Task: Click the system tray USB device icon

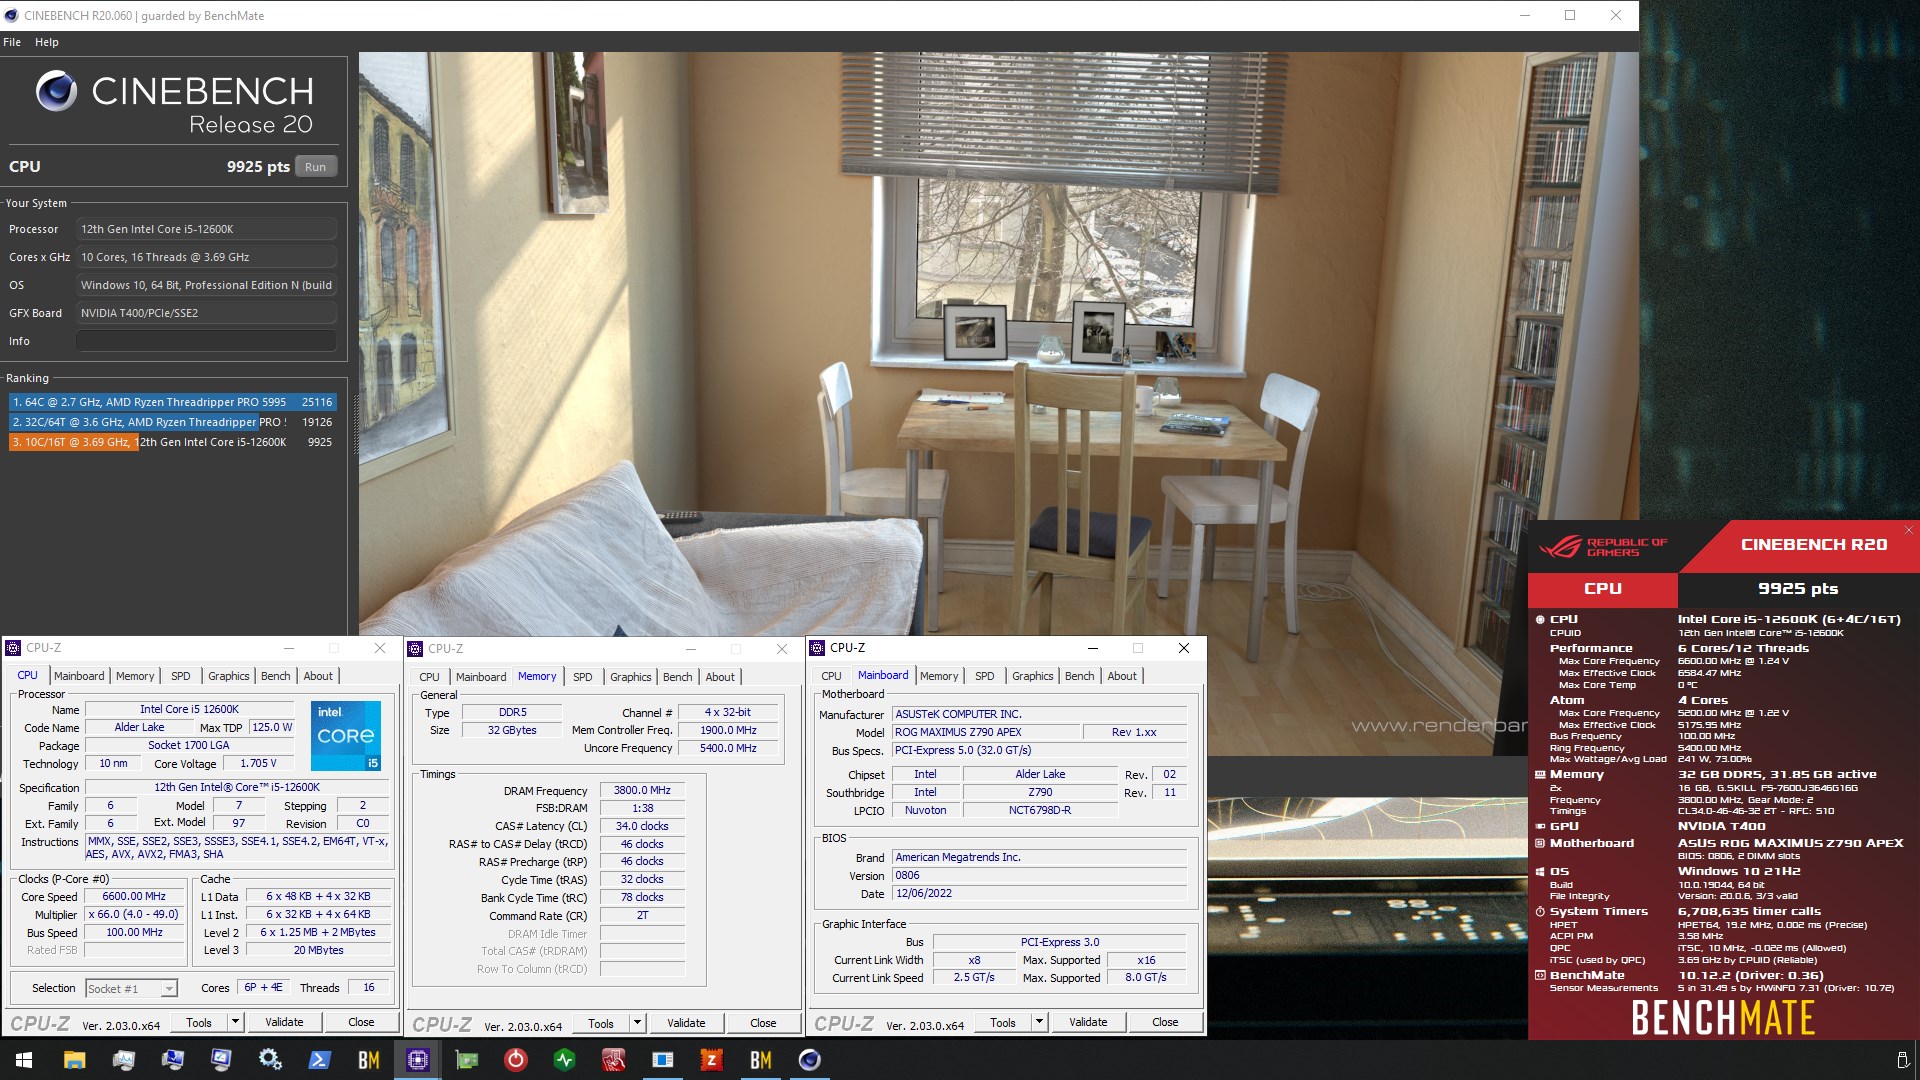Action: 1902,1060
